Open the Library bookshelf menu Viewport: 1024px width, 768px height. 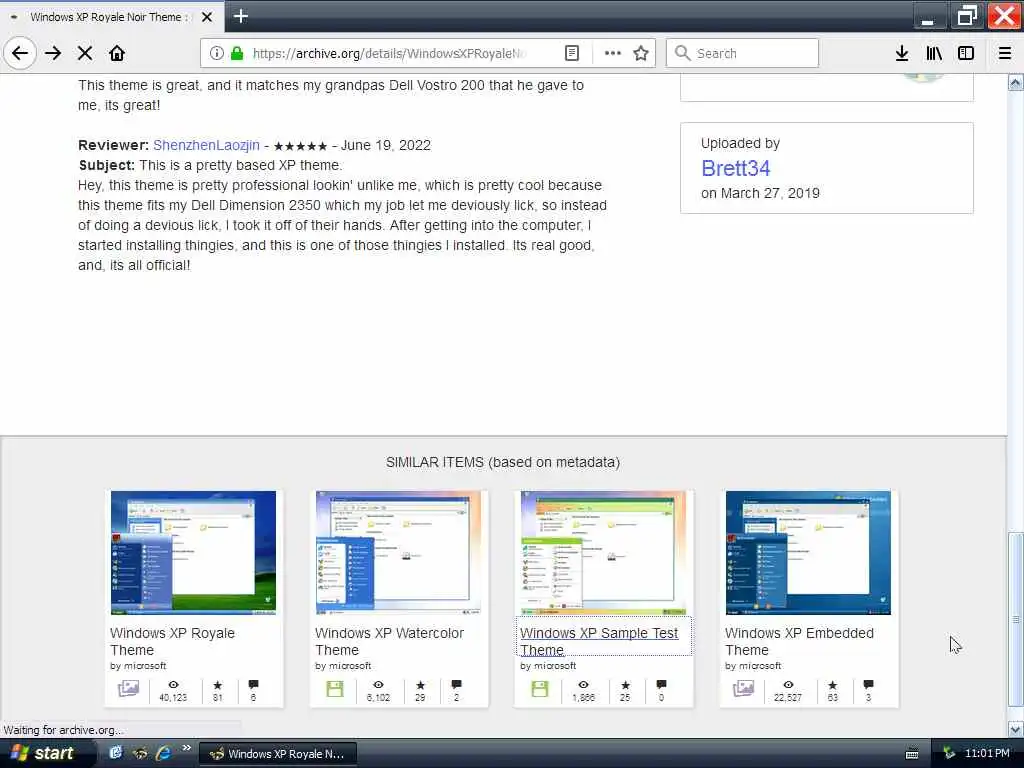tap(934, 53)
